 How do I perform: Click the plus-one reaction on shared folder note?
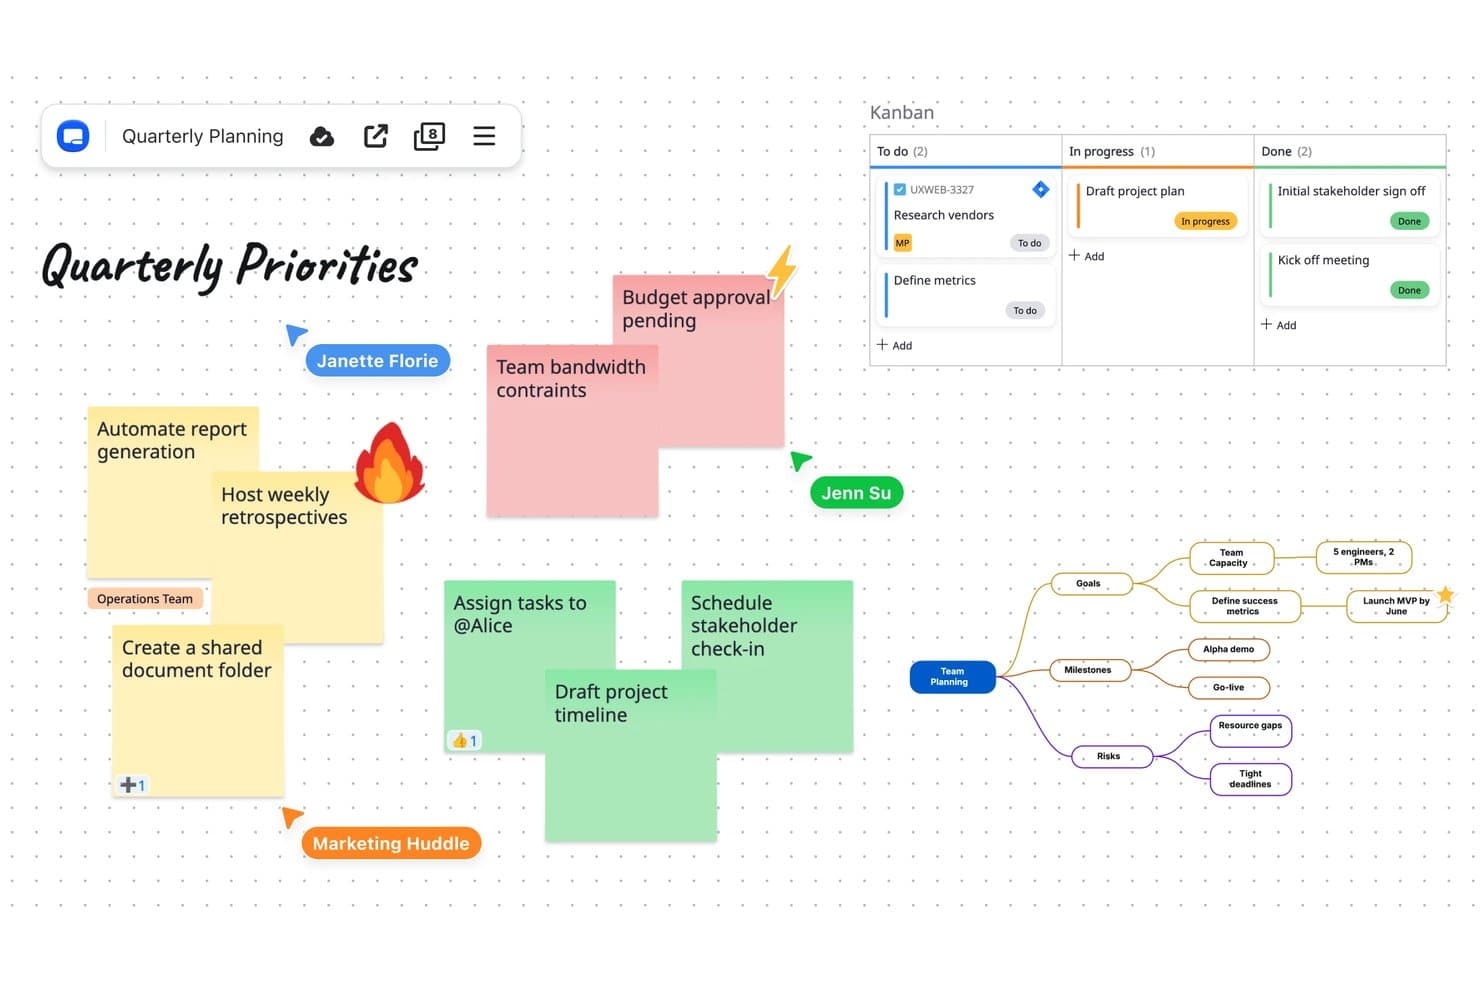(132, 785)
